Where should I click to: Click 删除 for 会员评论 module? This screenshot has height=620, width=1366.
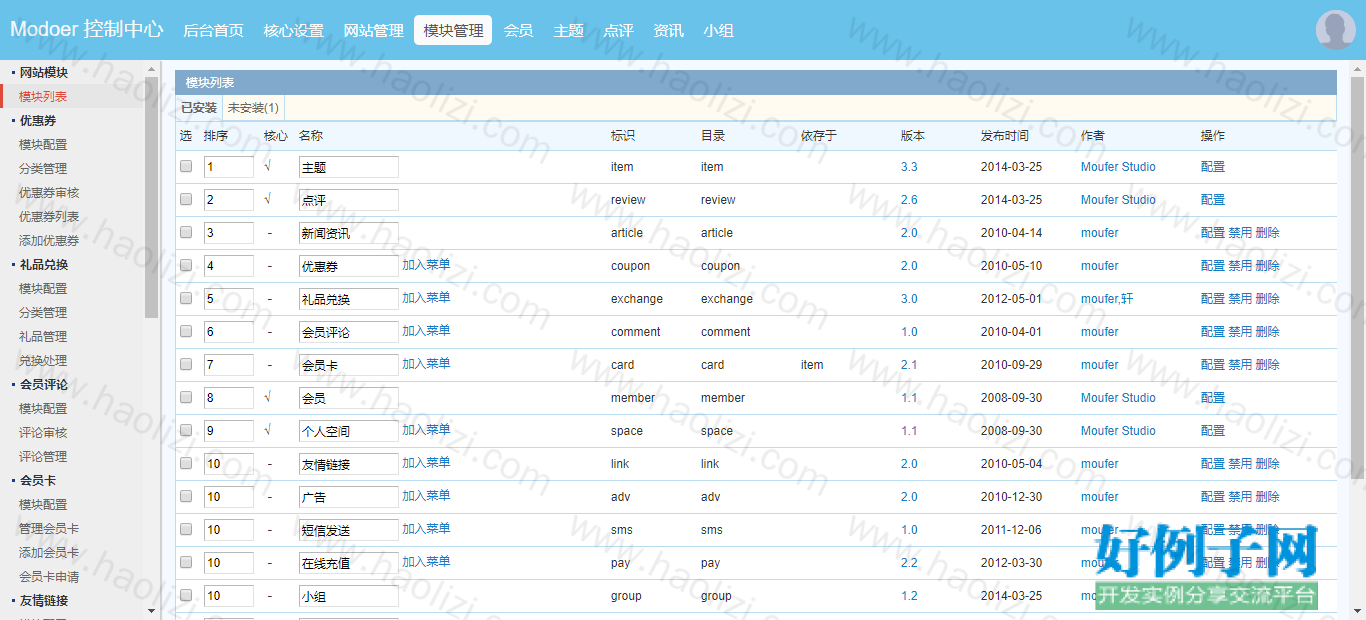click(x=1268, y=332)
